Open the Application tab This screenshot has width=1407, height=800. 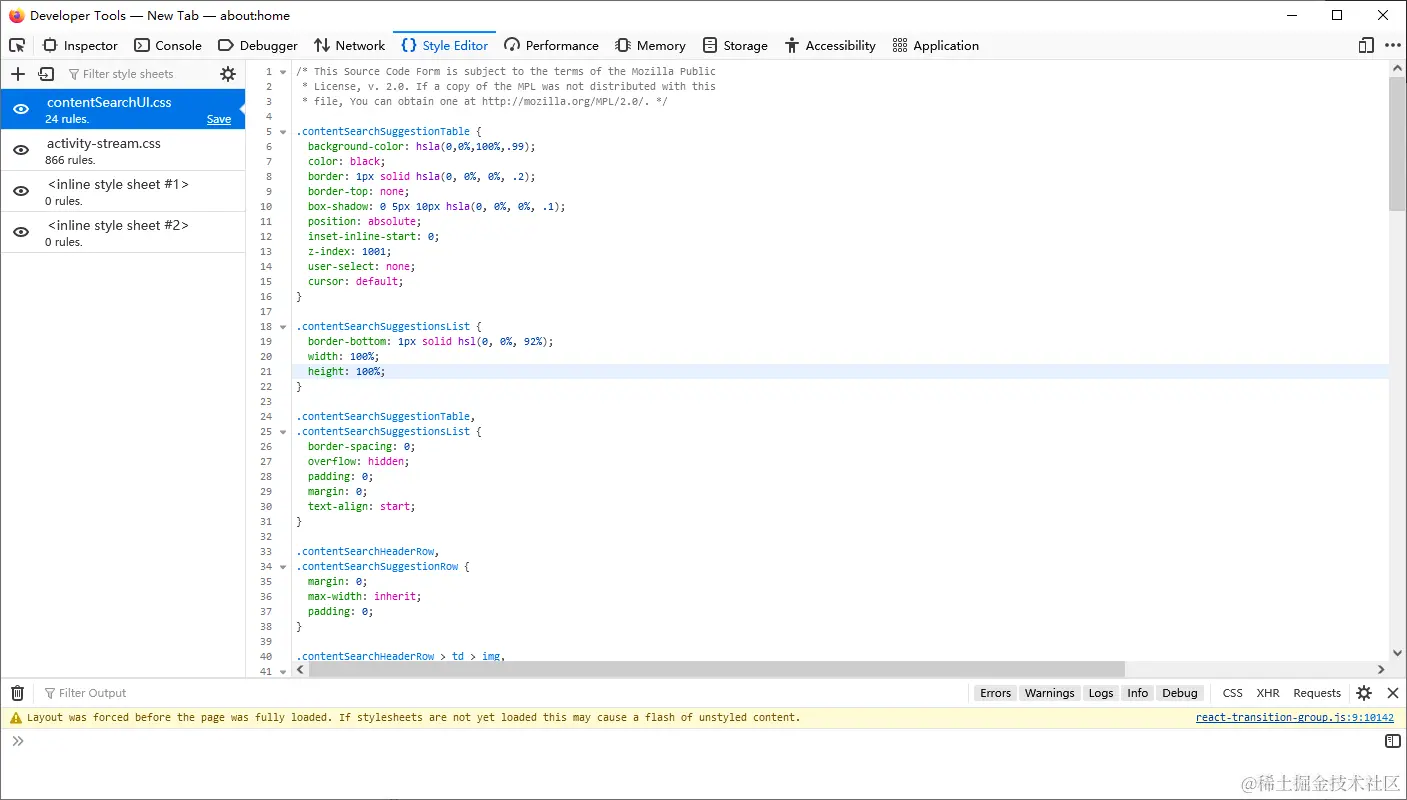(935, 45)
